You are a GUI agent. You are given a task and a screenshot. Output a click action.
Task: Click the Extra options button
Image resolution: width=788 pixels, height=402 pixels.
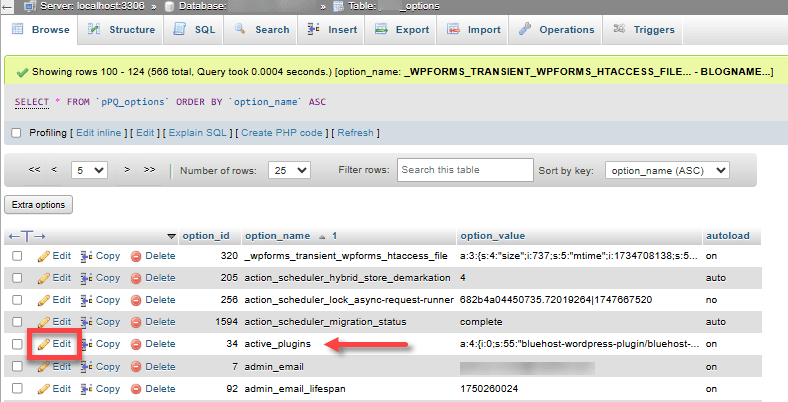pos(38,205)
